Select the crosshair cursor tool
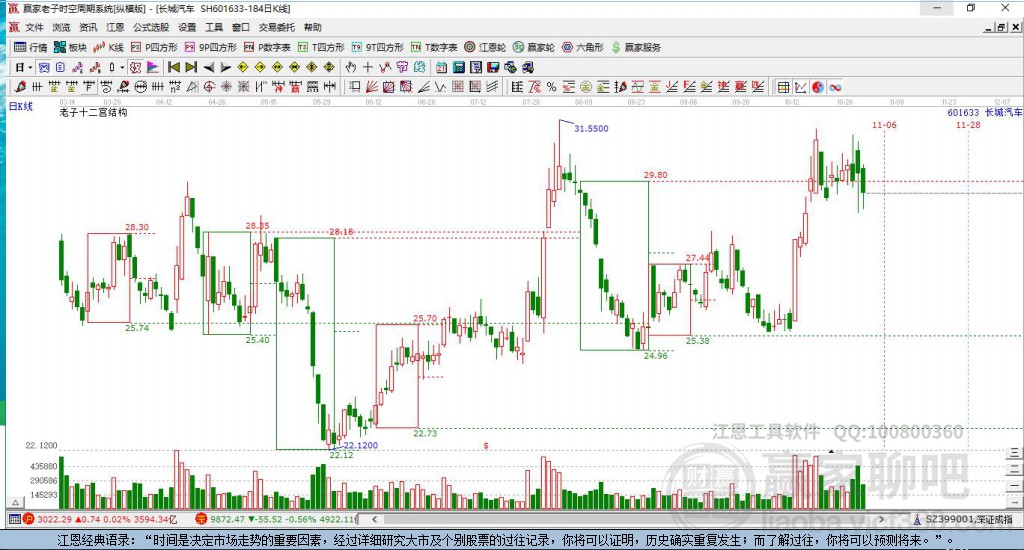The height and width of the screenshot is (550, 1024). tap(368, 67)
